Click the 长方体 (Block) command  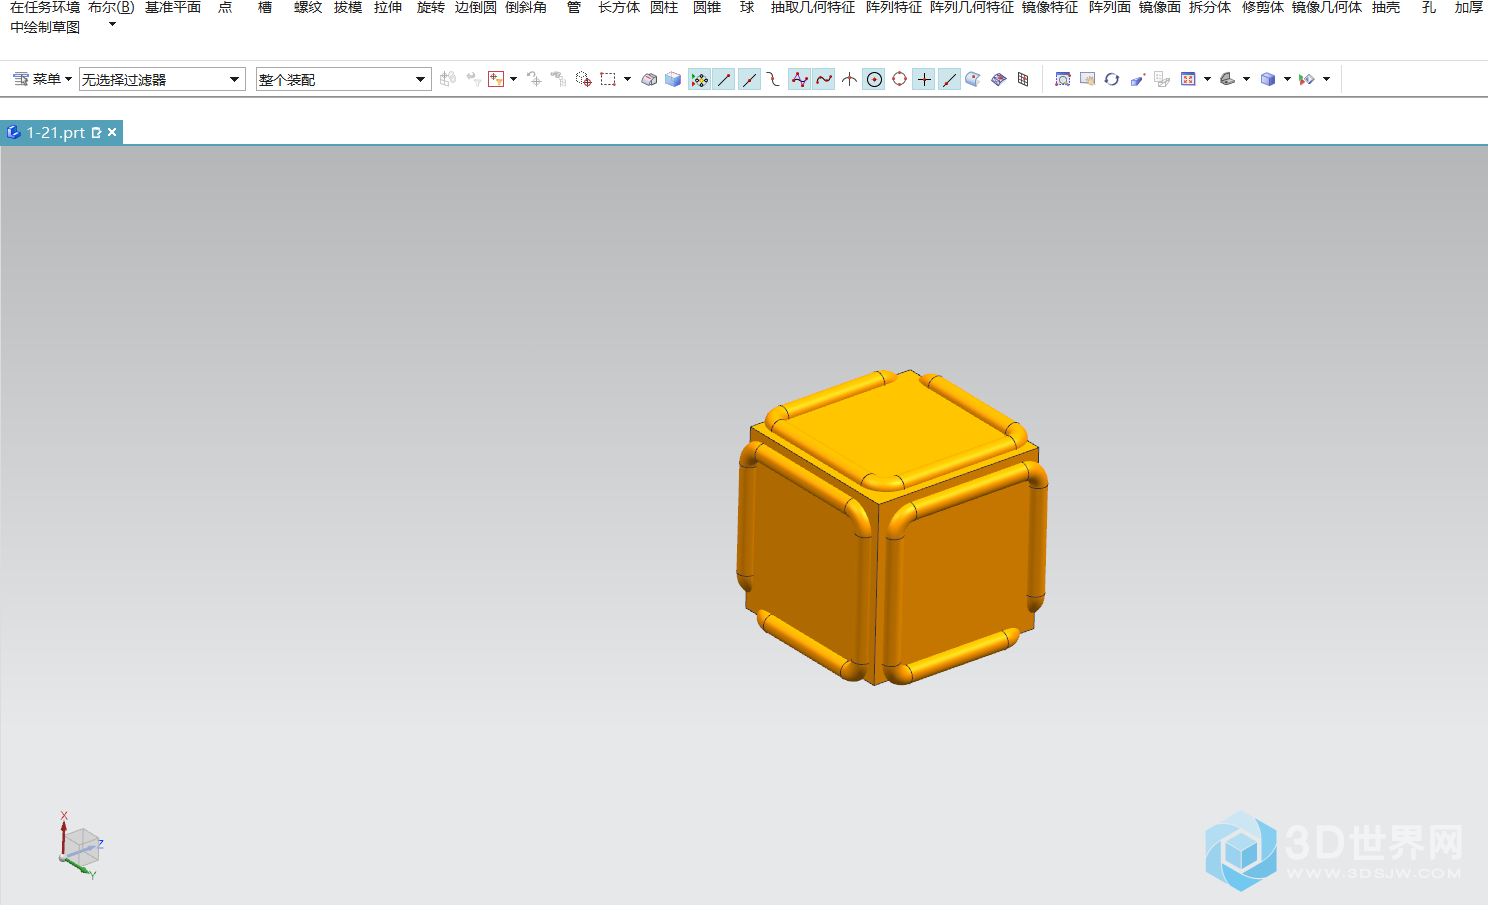[x=619, y=7]
